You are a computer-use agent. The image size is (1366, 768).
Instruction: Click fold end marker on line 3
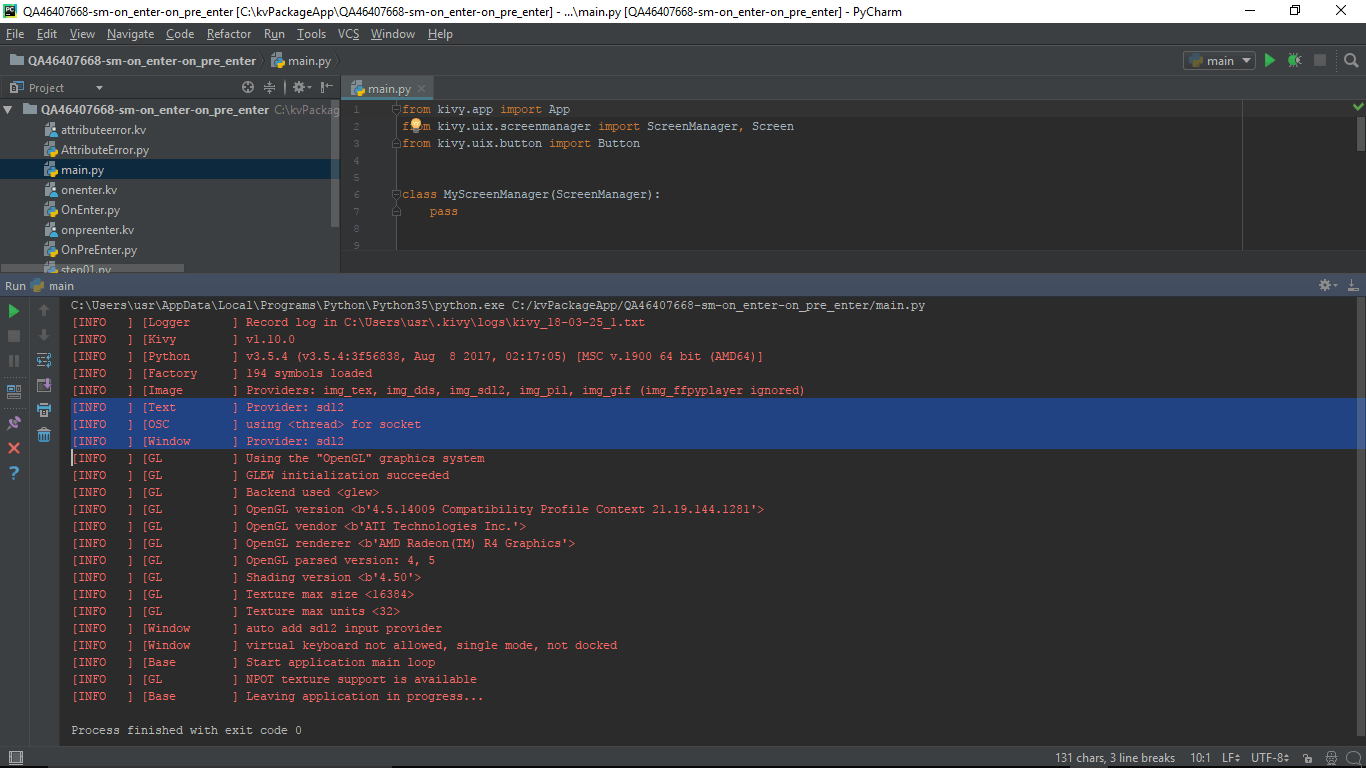click(x=397, y=143)
